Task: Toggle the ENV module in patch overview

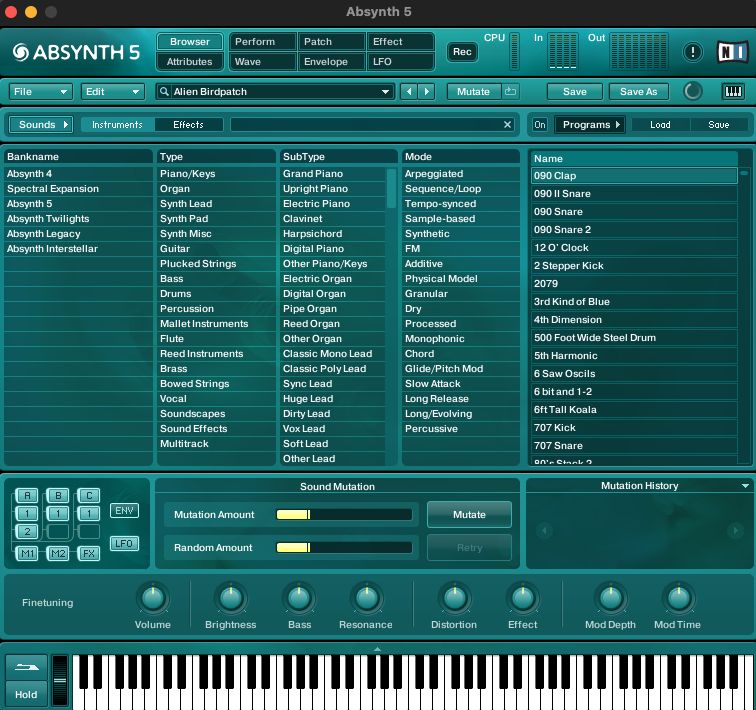Action: click(124, 511)
